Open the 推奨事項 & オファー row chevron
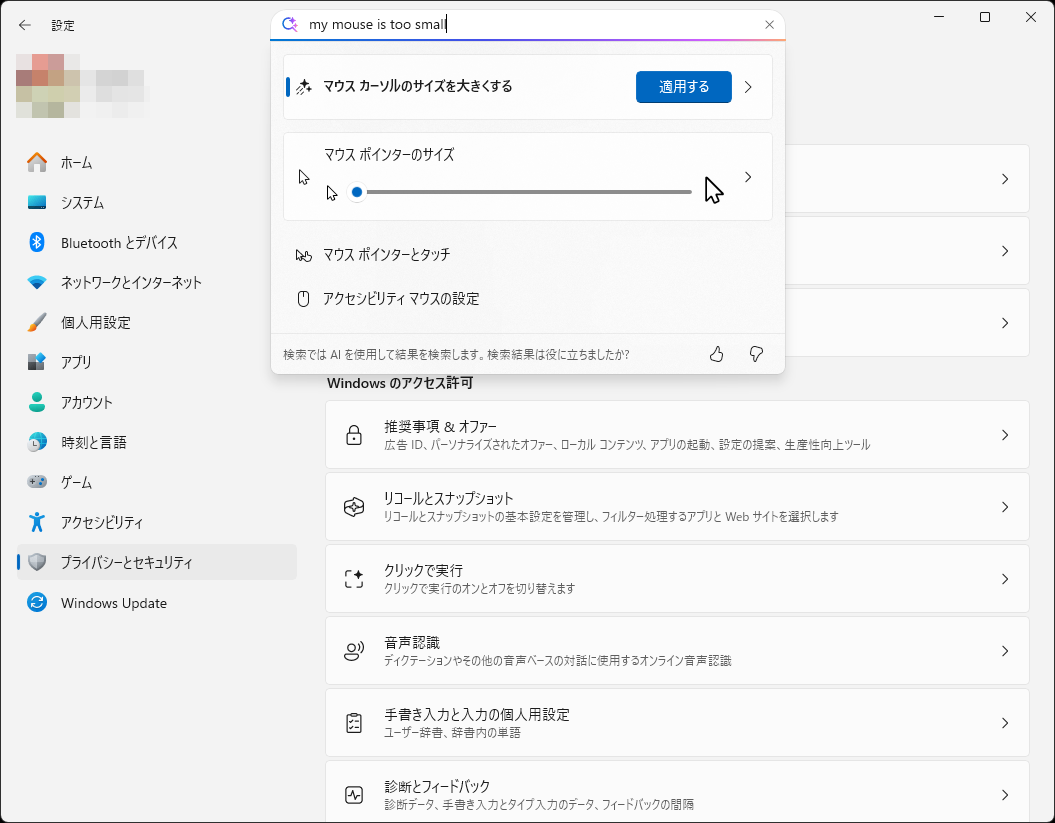The width and height of the screenshot is (1055, 823). coord(1004,434)
